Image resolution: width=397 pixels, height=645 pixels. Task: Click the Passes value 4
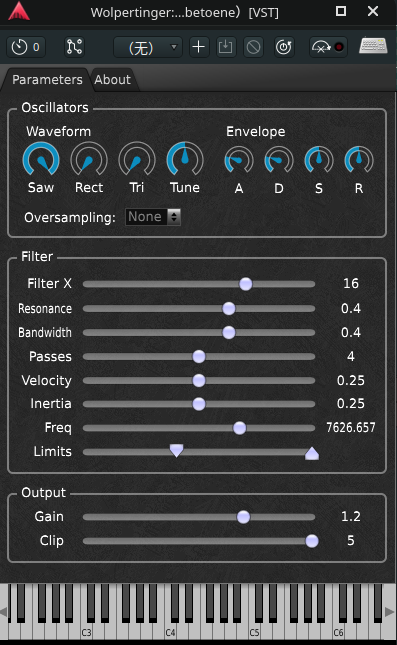351,356
